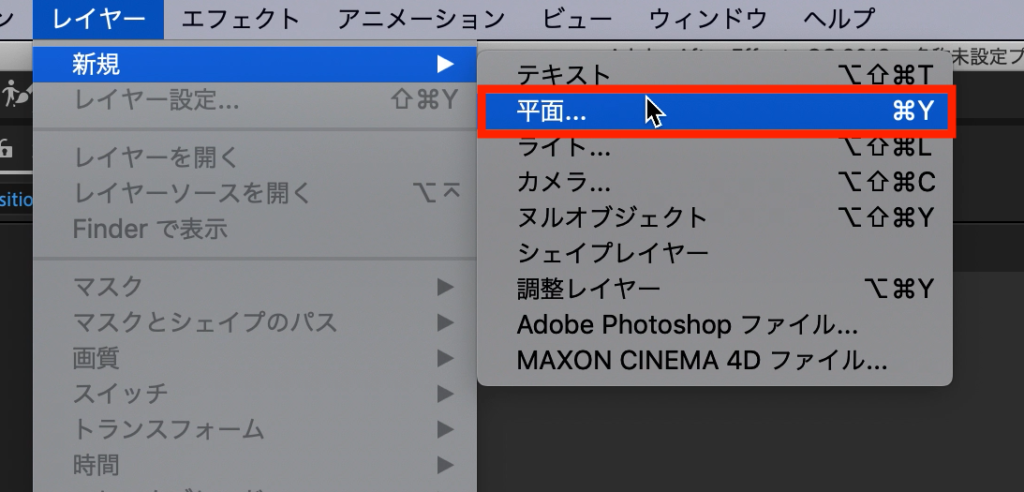Image resolution: width=1024 pixels, height=492 pixels.
Task: Choose テキスト from the new layer submenu
Action: coord(715,76)
